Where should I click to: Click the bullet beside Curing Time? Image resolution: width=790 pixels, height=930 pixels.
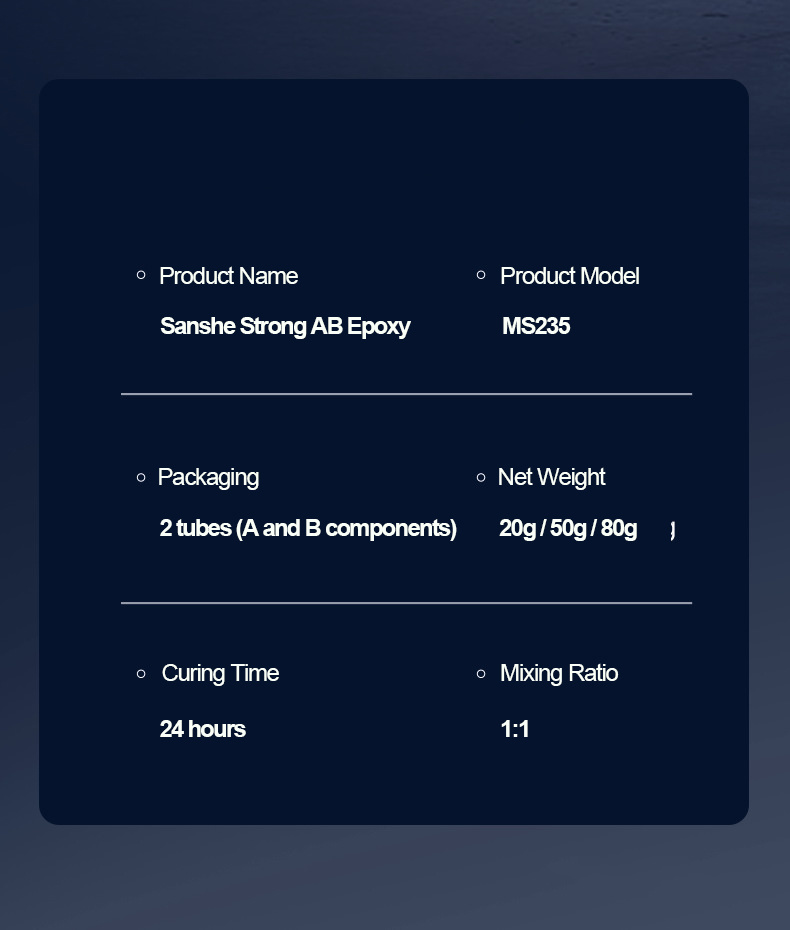[x=141, y=674]
